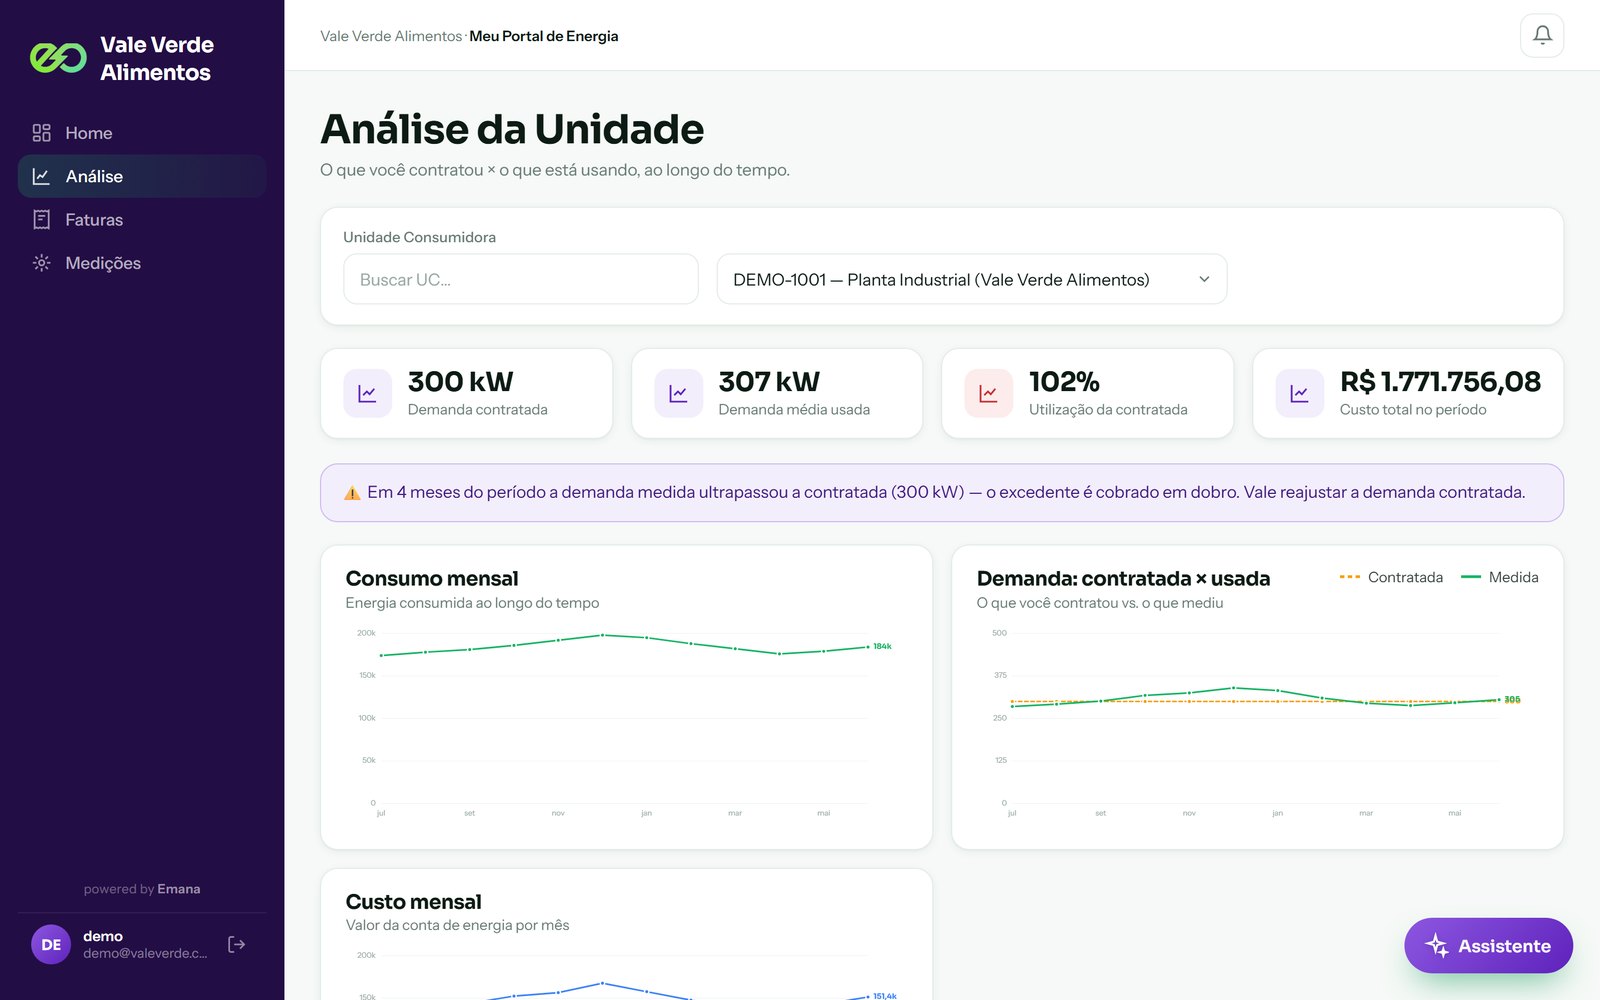
Task: Click the demo@valeverde email text
Action: [145, 953]
